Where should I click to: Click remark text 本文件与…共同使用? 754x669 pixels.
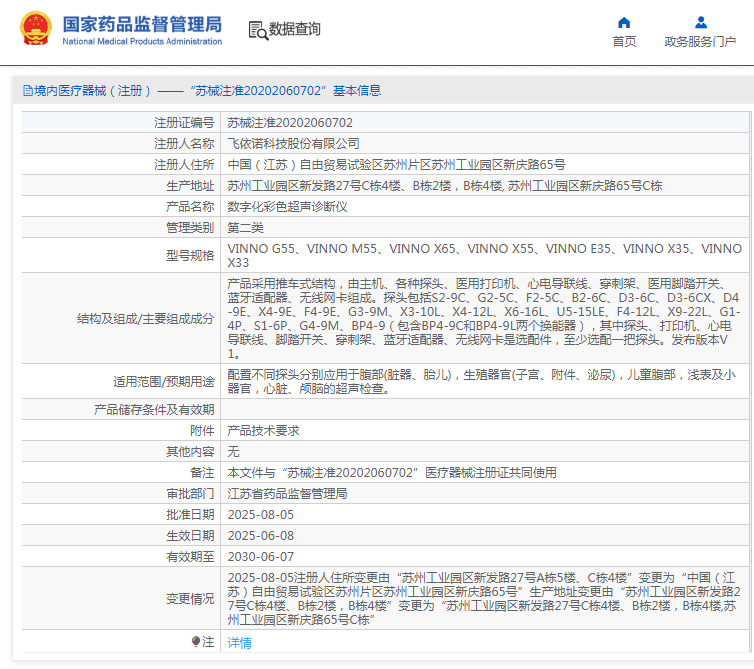392,473
